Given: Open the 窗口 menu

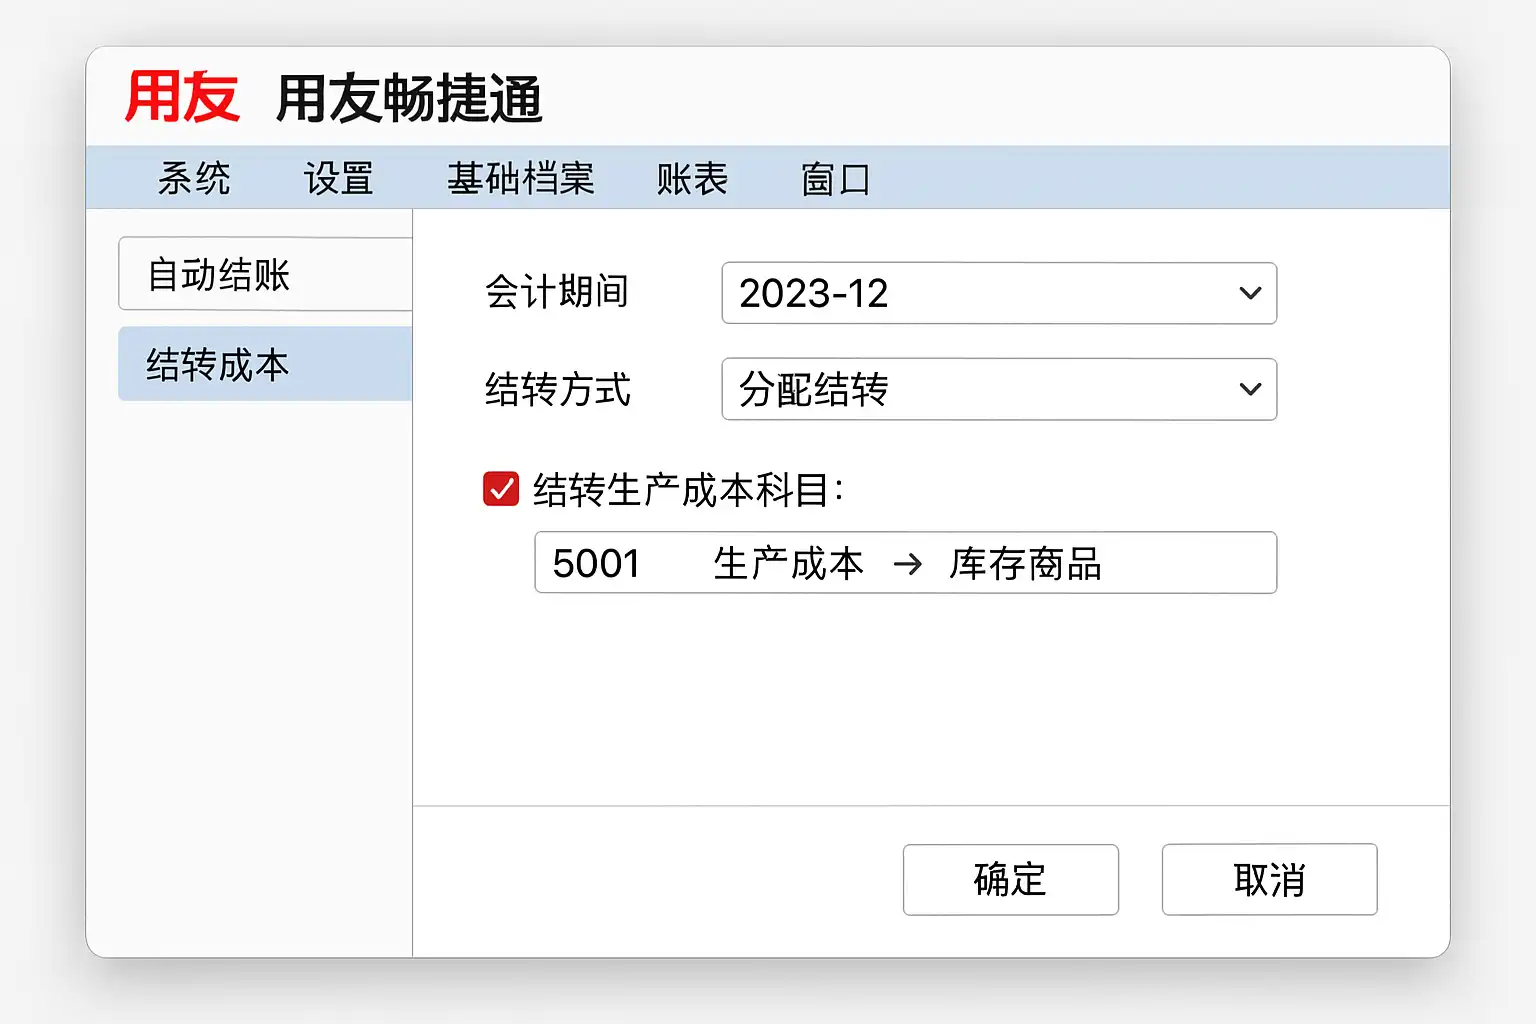Looking at the screenshot, I should tap(836, 179).
